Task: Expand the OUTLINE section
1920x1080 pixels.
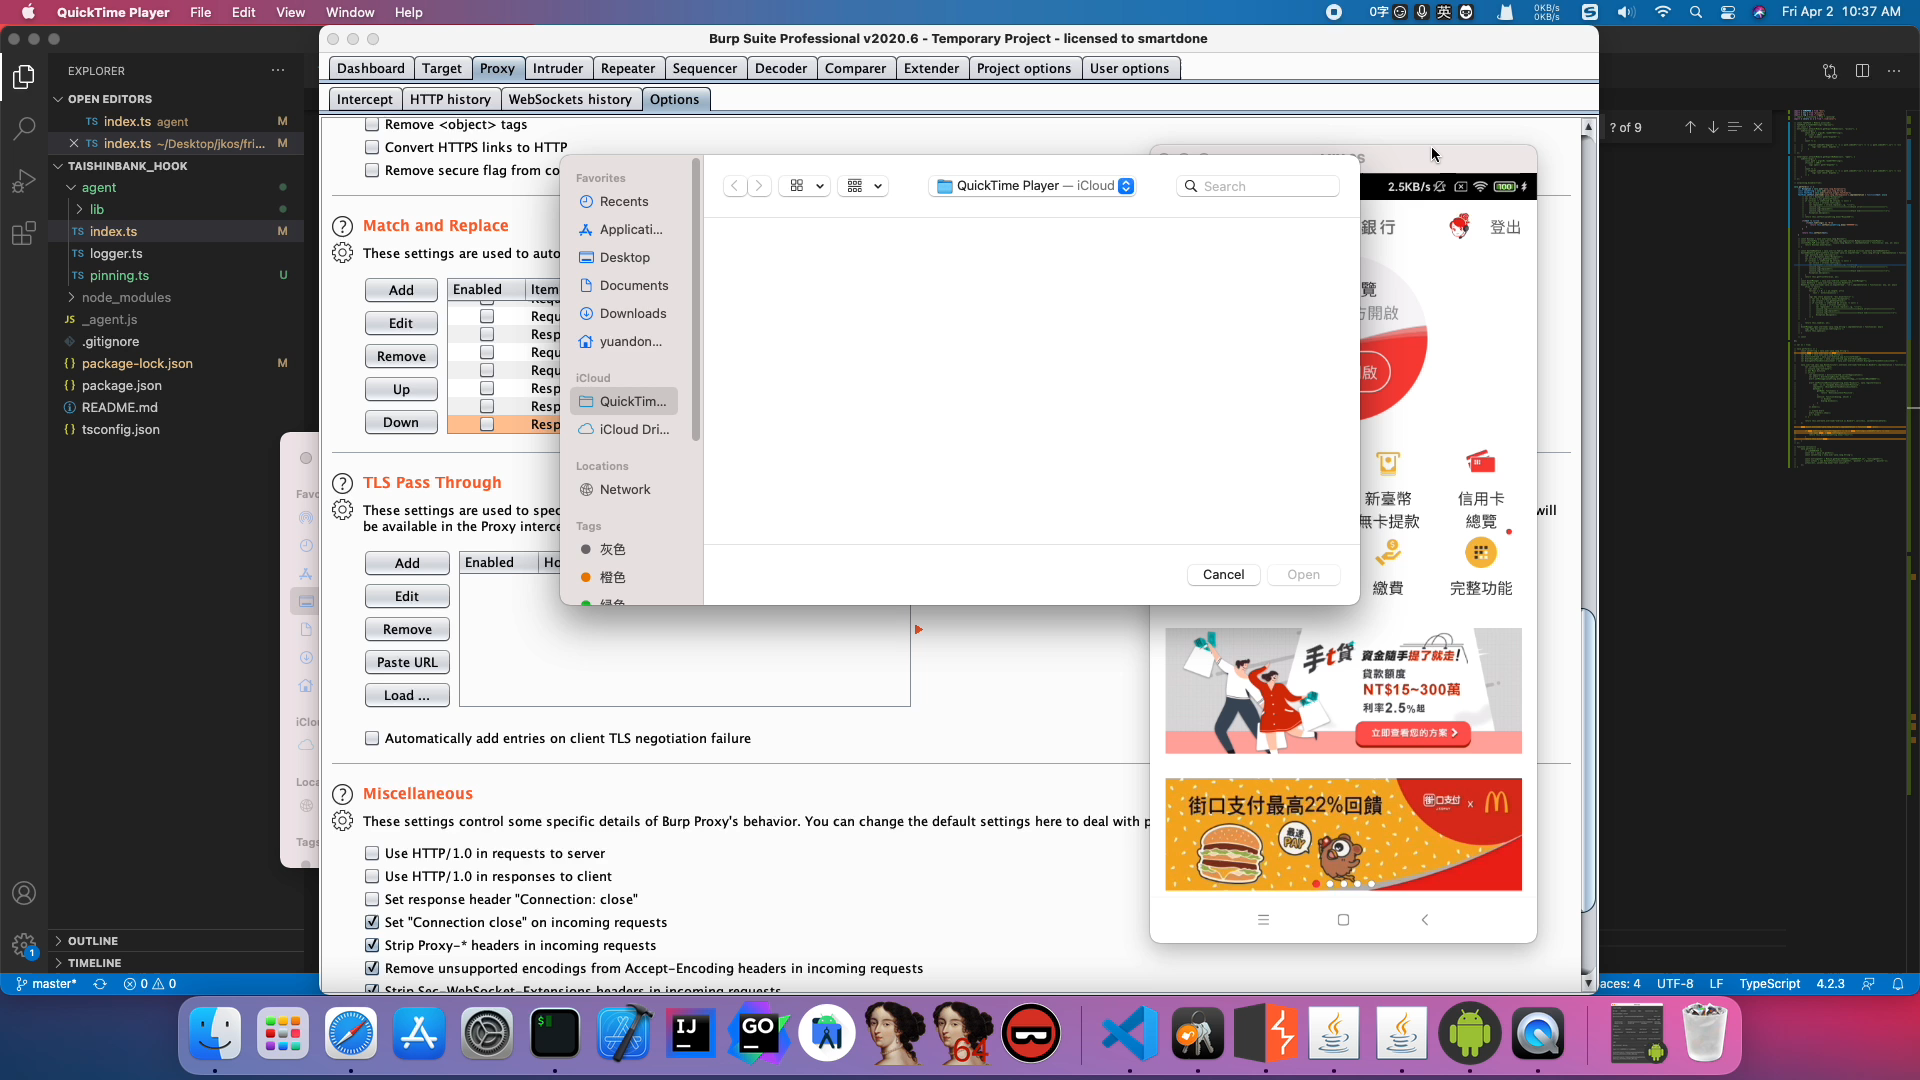Action: pyautogui.click(x=92, y=941)
